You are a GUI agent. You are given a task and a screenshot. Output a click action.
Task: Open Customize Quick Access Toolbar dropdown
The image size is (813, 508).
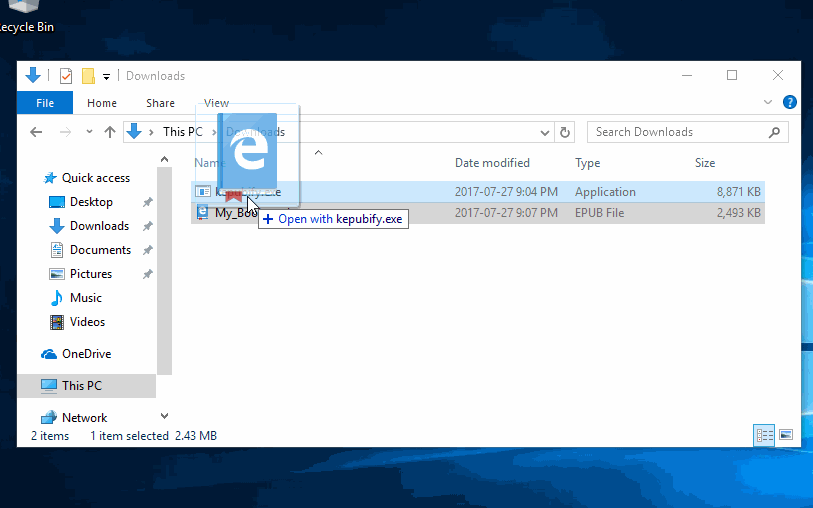(x=106, y=77)
